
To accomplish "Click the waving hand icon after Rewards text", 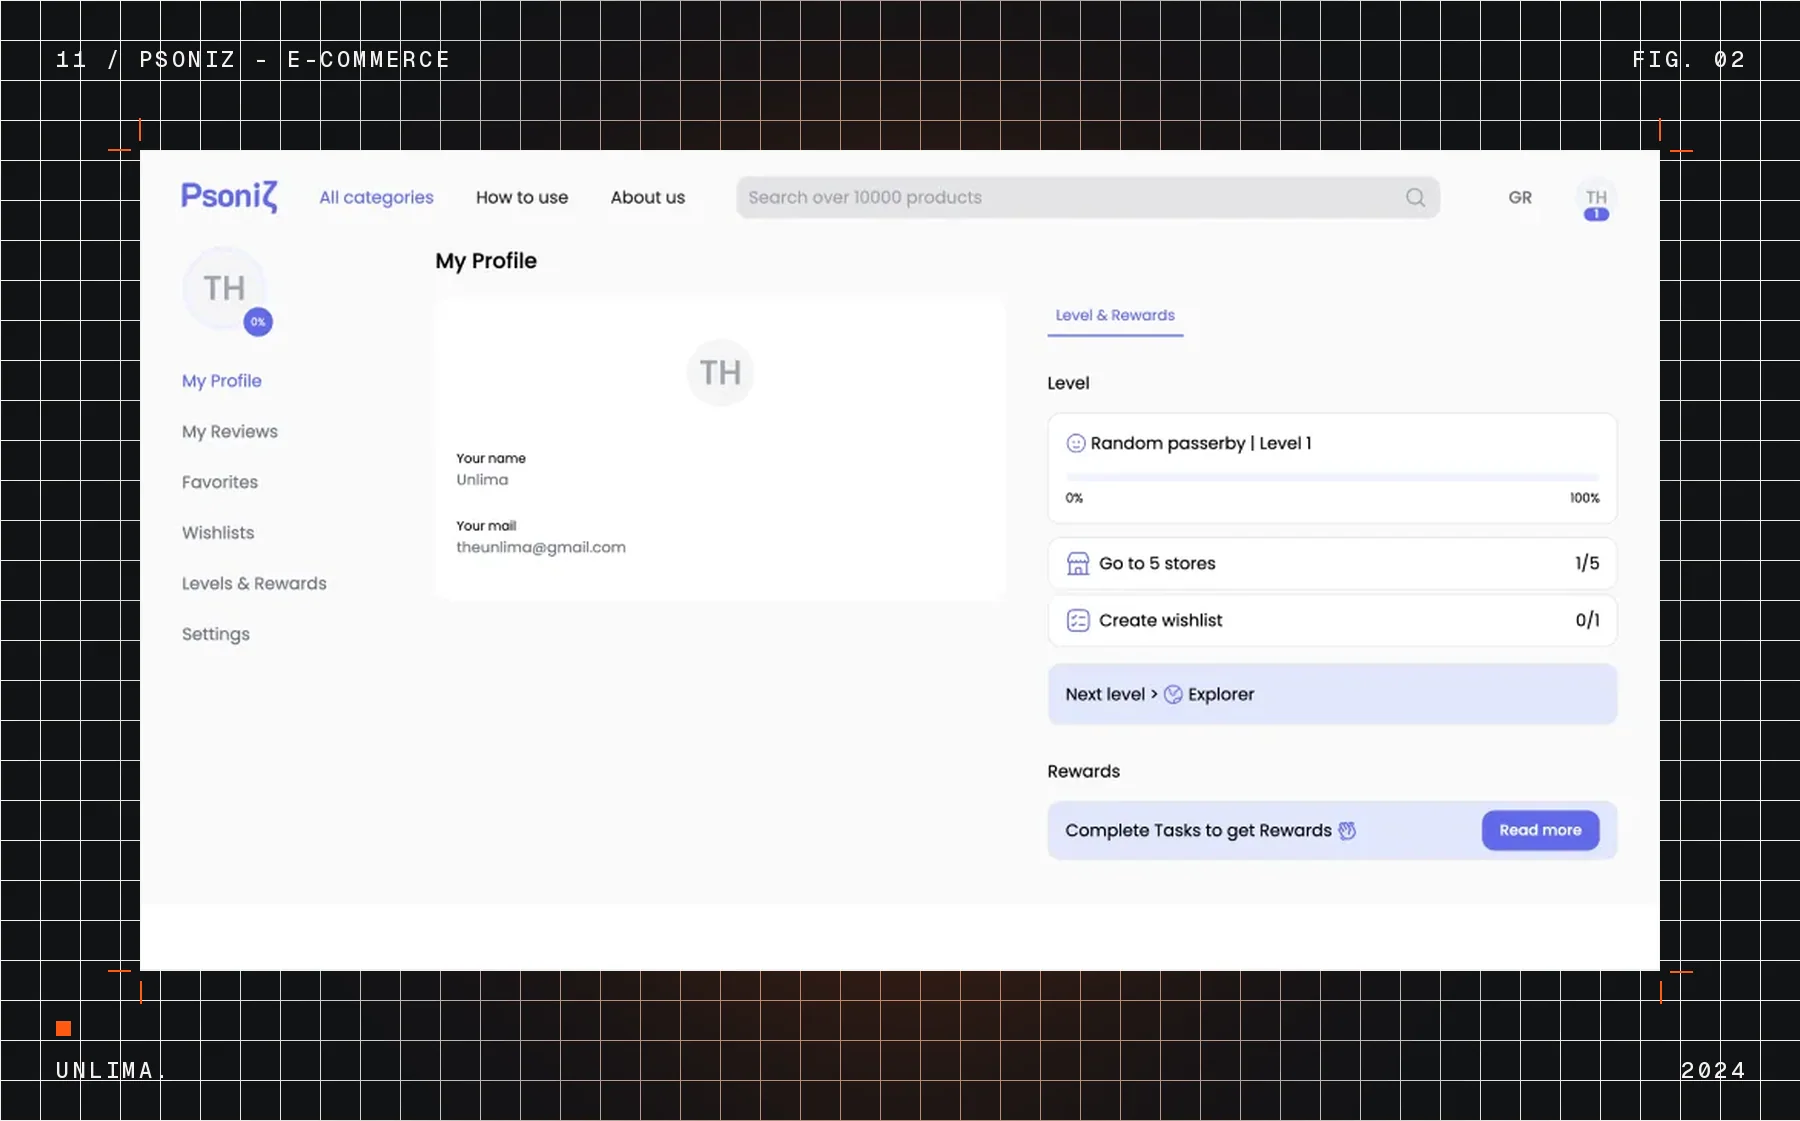I will (x=1347, y=831).
